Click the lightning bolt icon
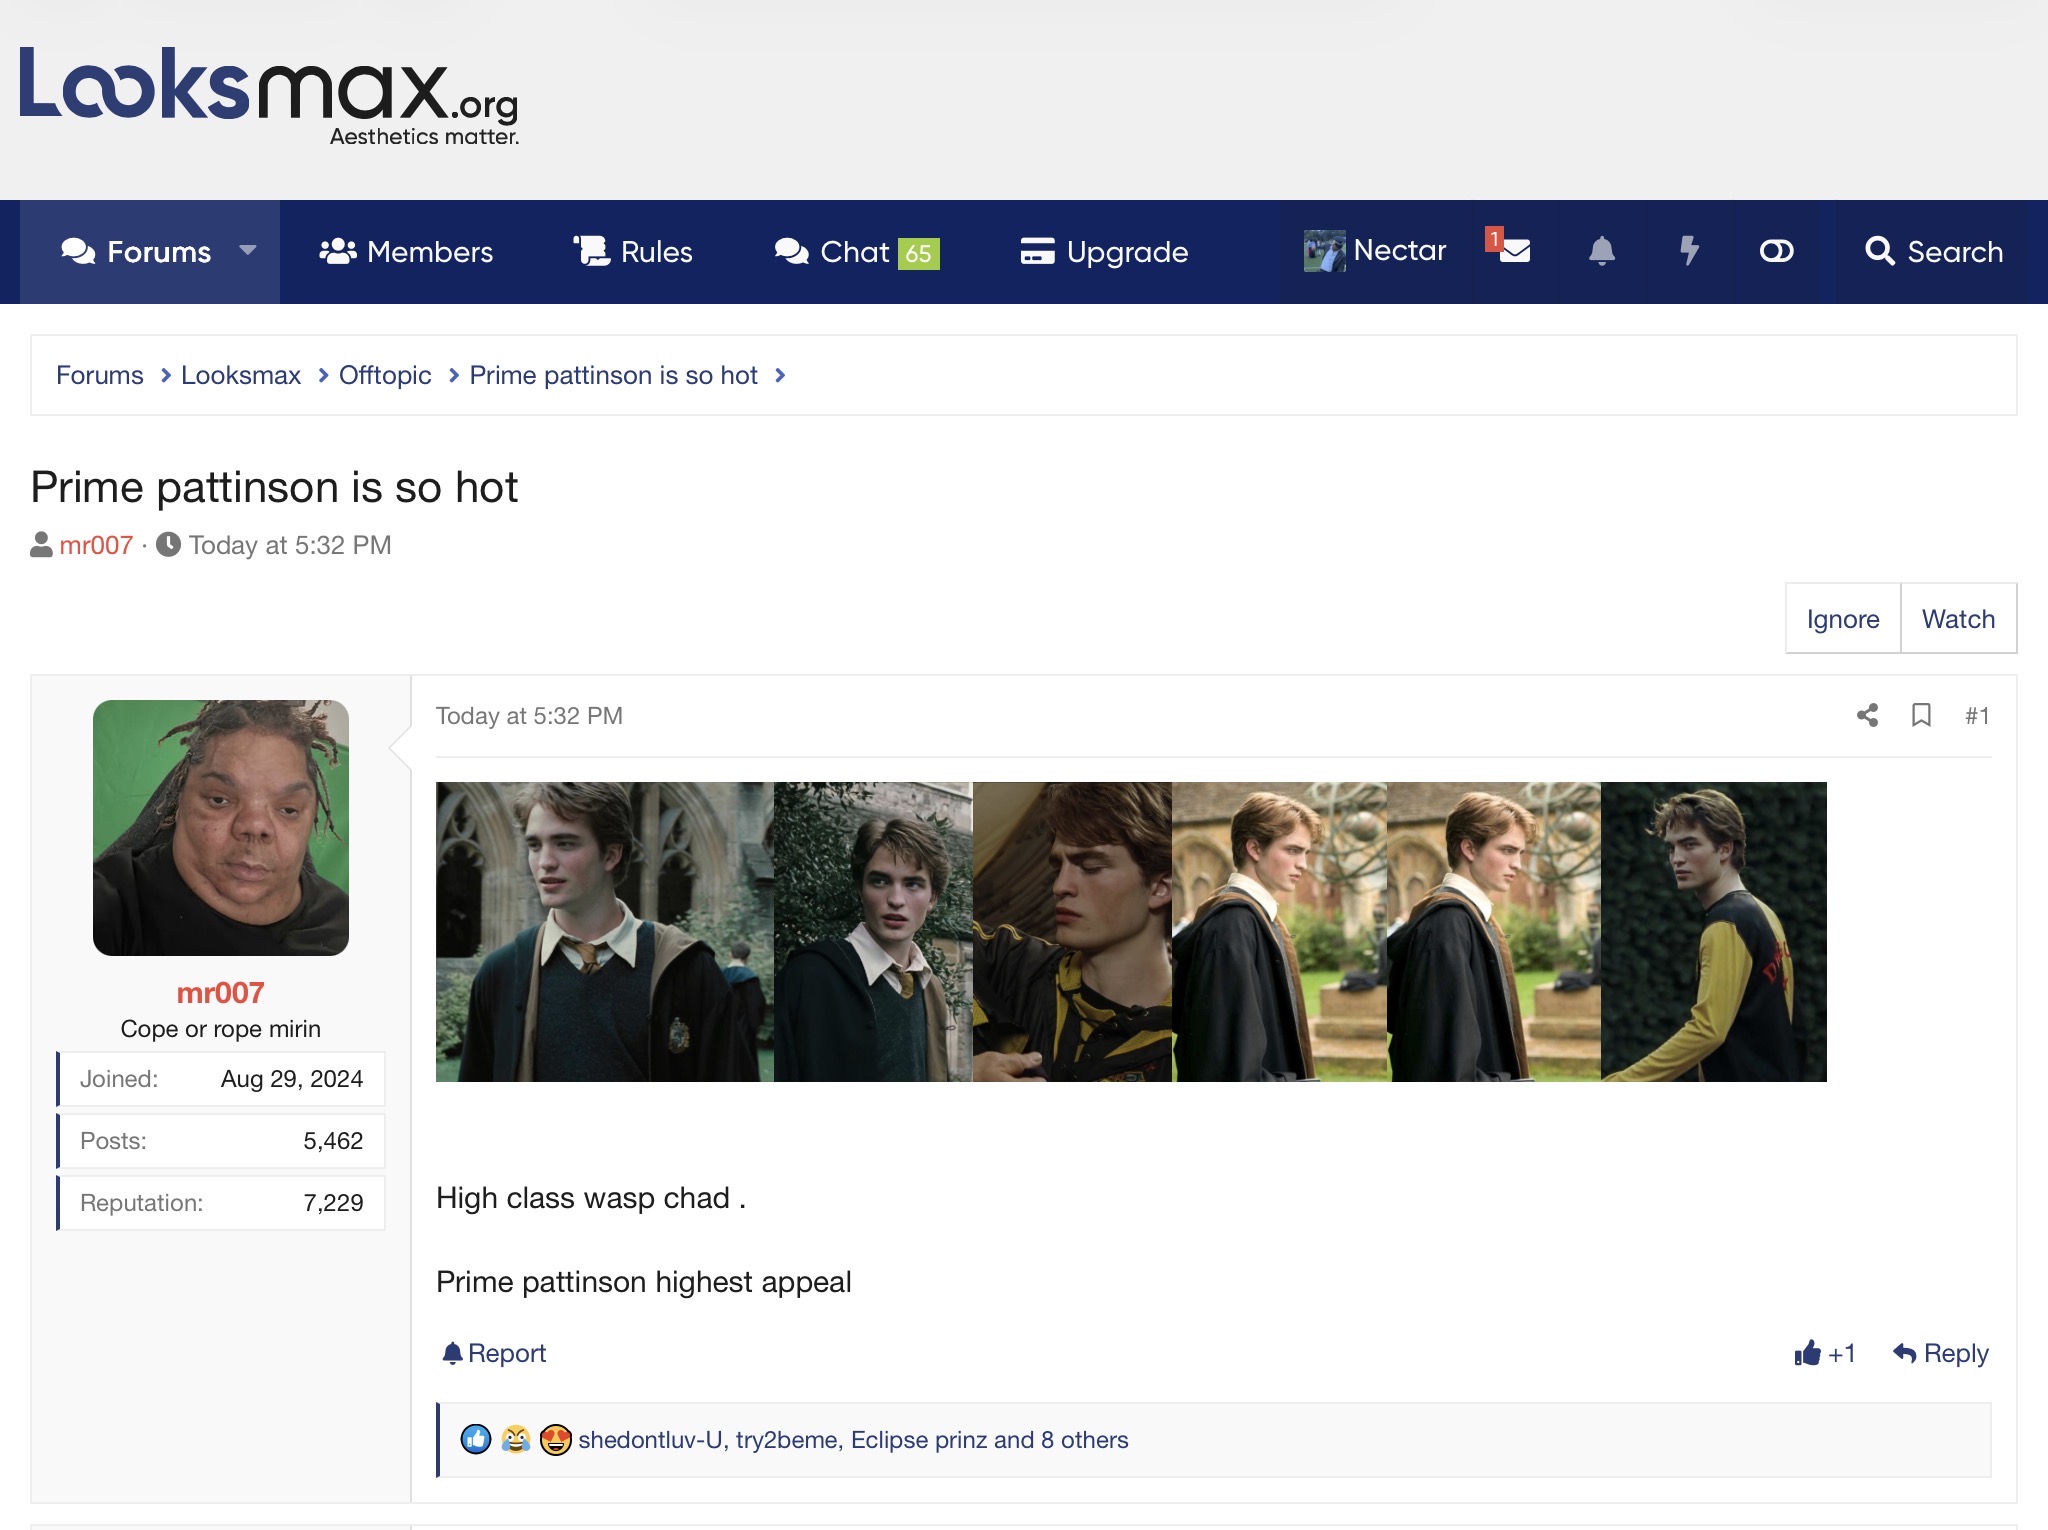 1689,251
